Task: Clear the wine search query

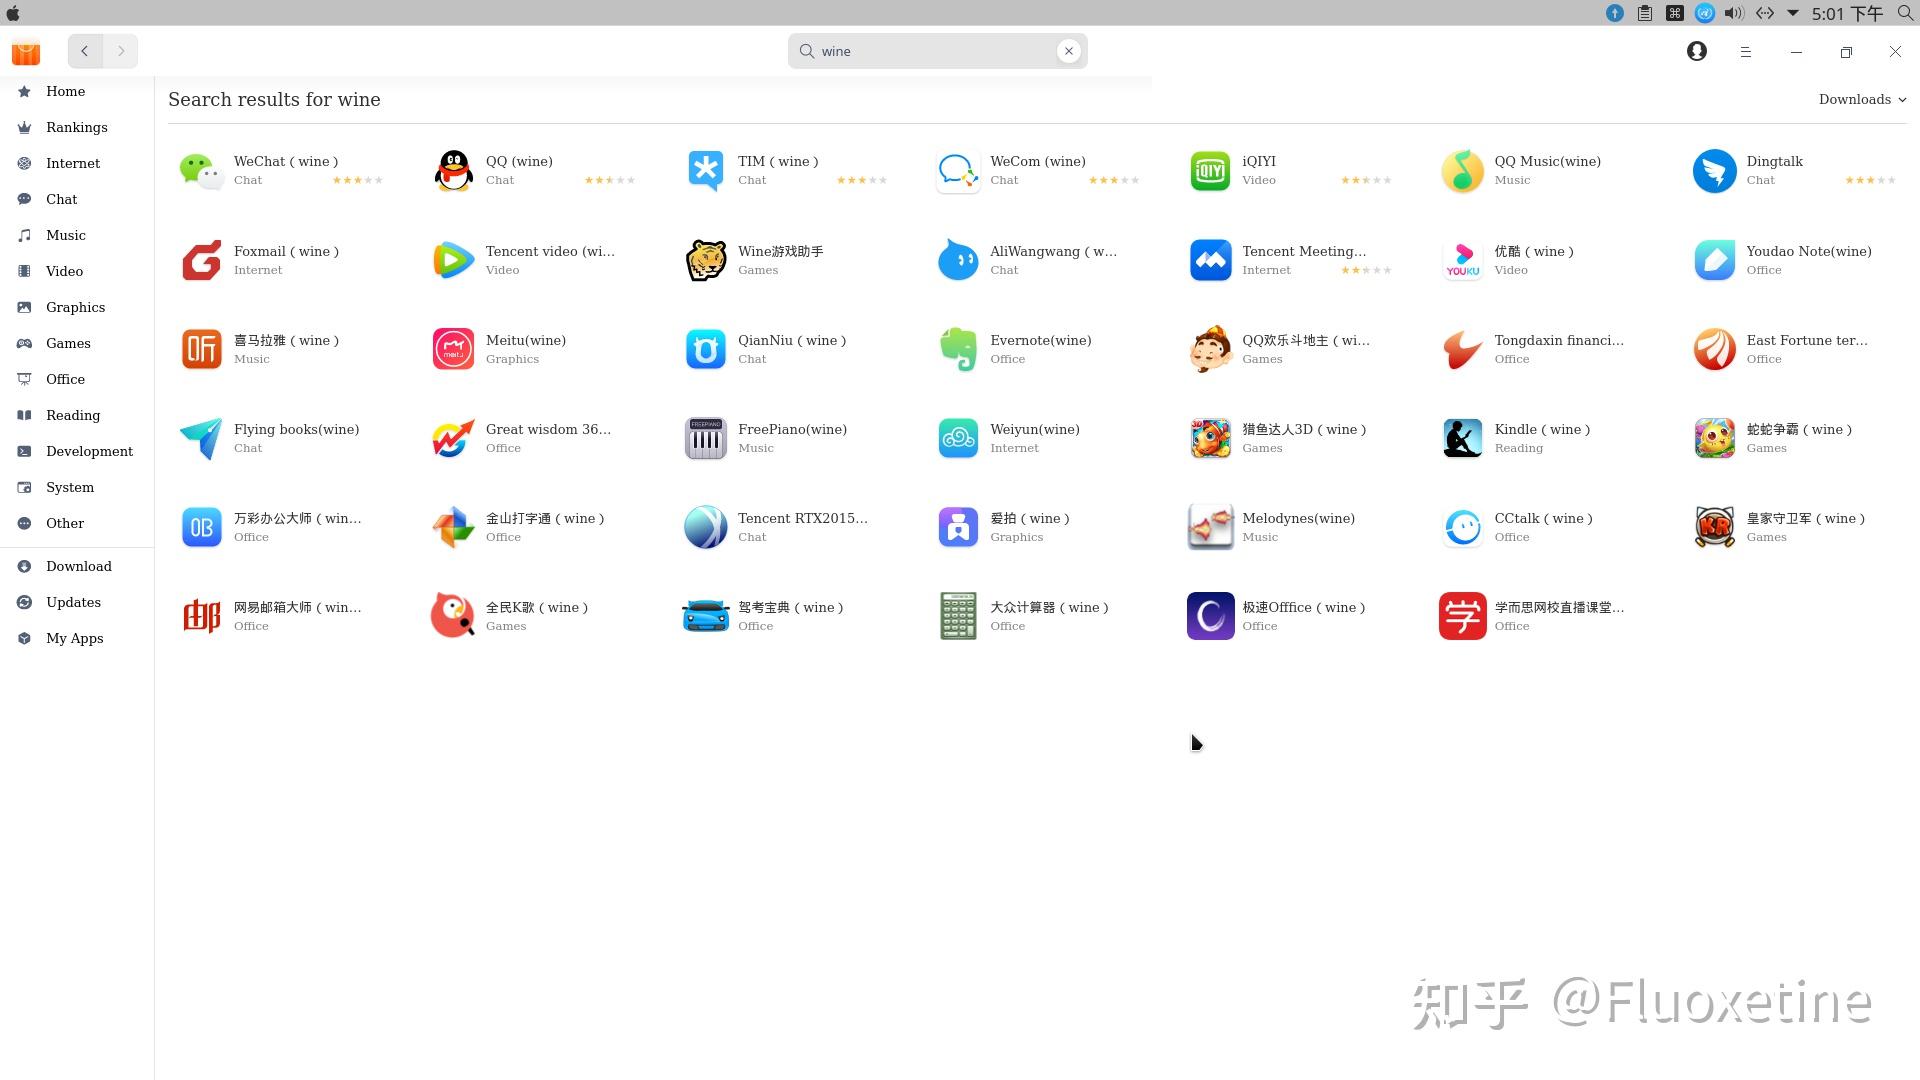Action: [1068, 50]
